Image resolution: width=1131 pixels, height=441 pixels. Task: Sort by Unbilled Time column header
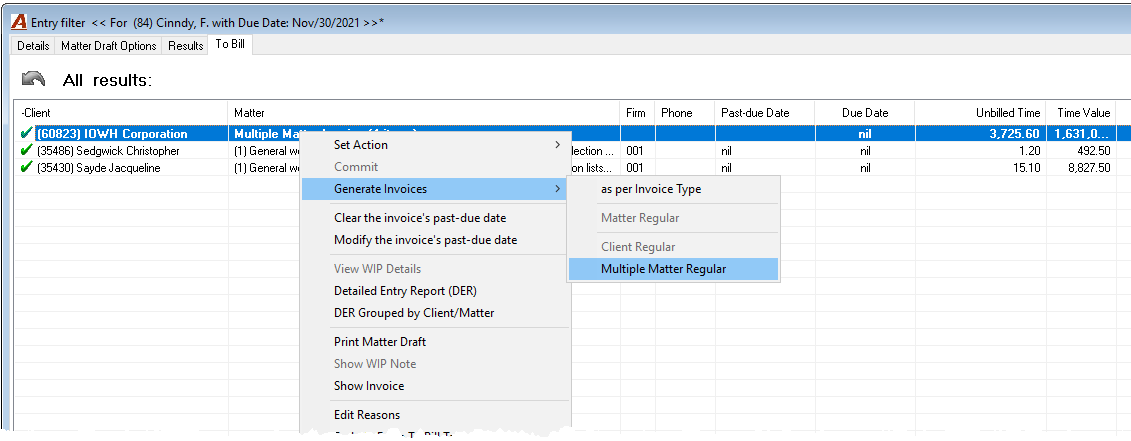point(980,113)
